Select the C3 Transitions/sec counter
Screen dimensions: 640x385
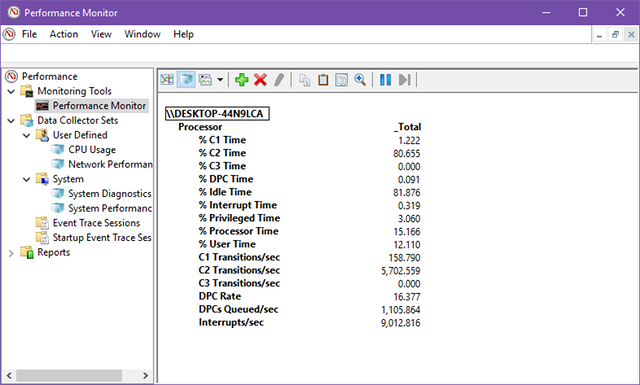[x=239, y=284]
